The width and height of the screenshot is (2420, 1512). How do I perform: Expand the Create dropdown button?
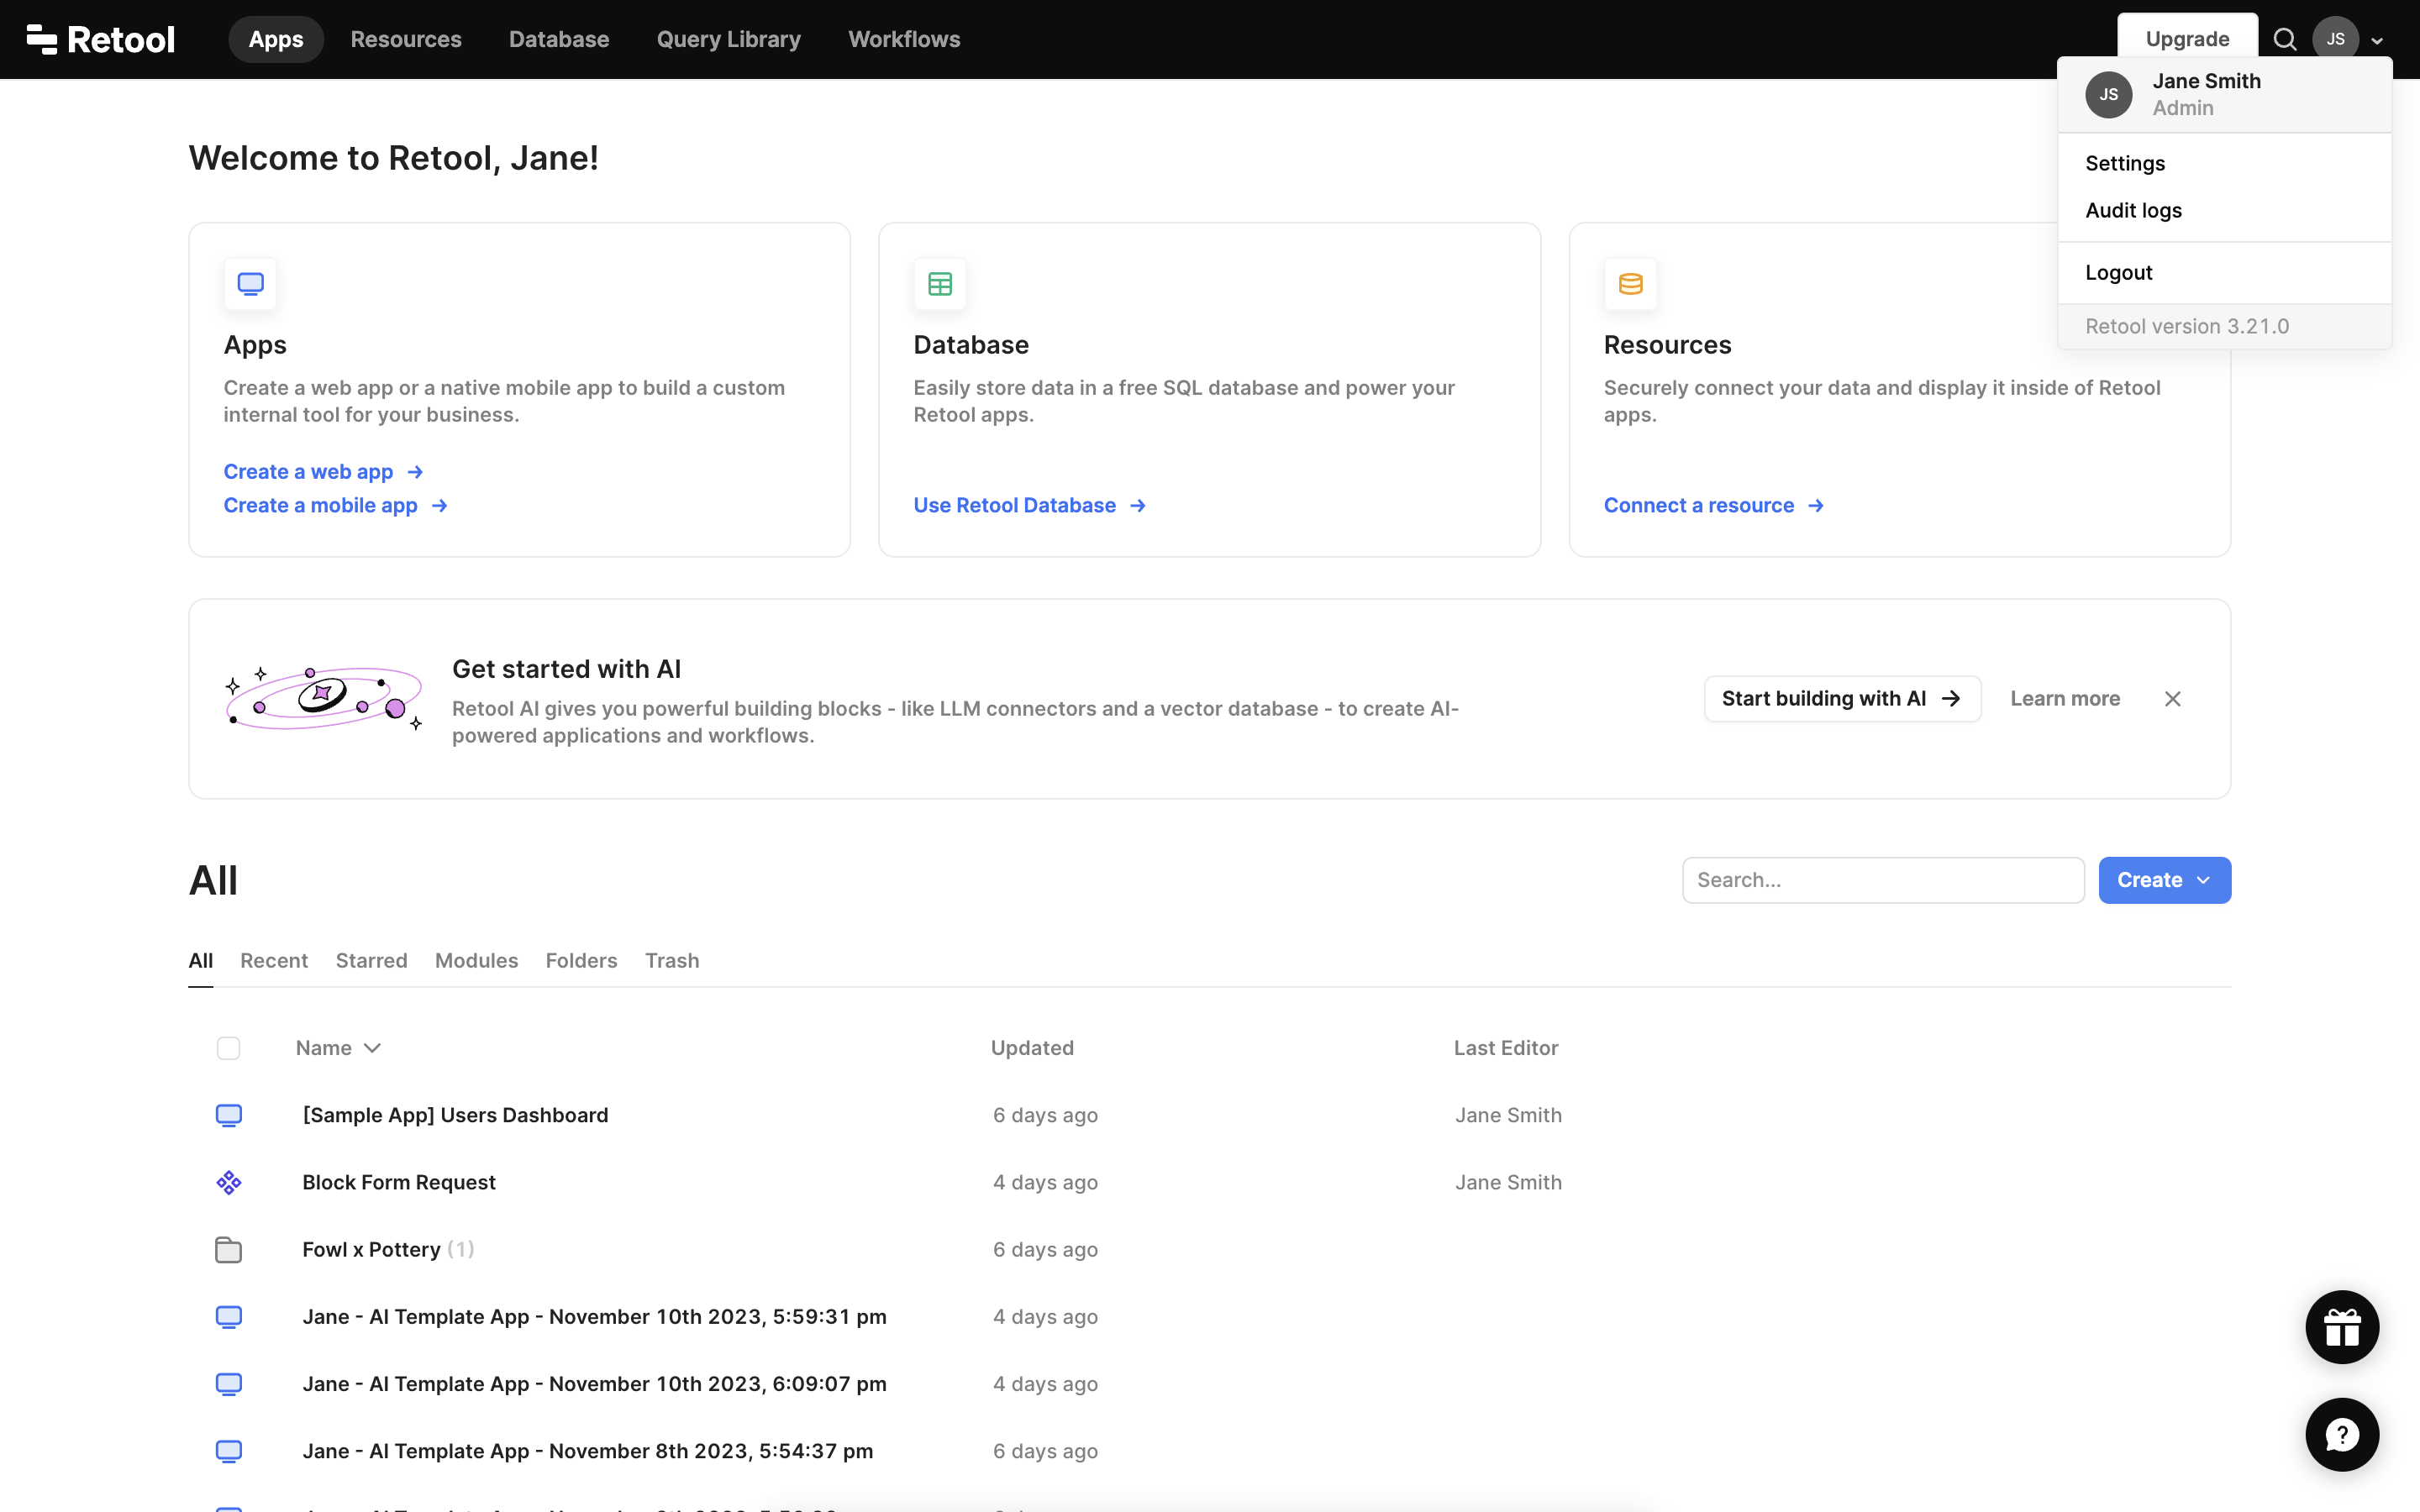pyautogui.click(x=2164, y=880)
